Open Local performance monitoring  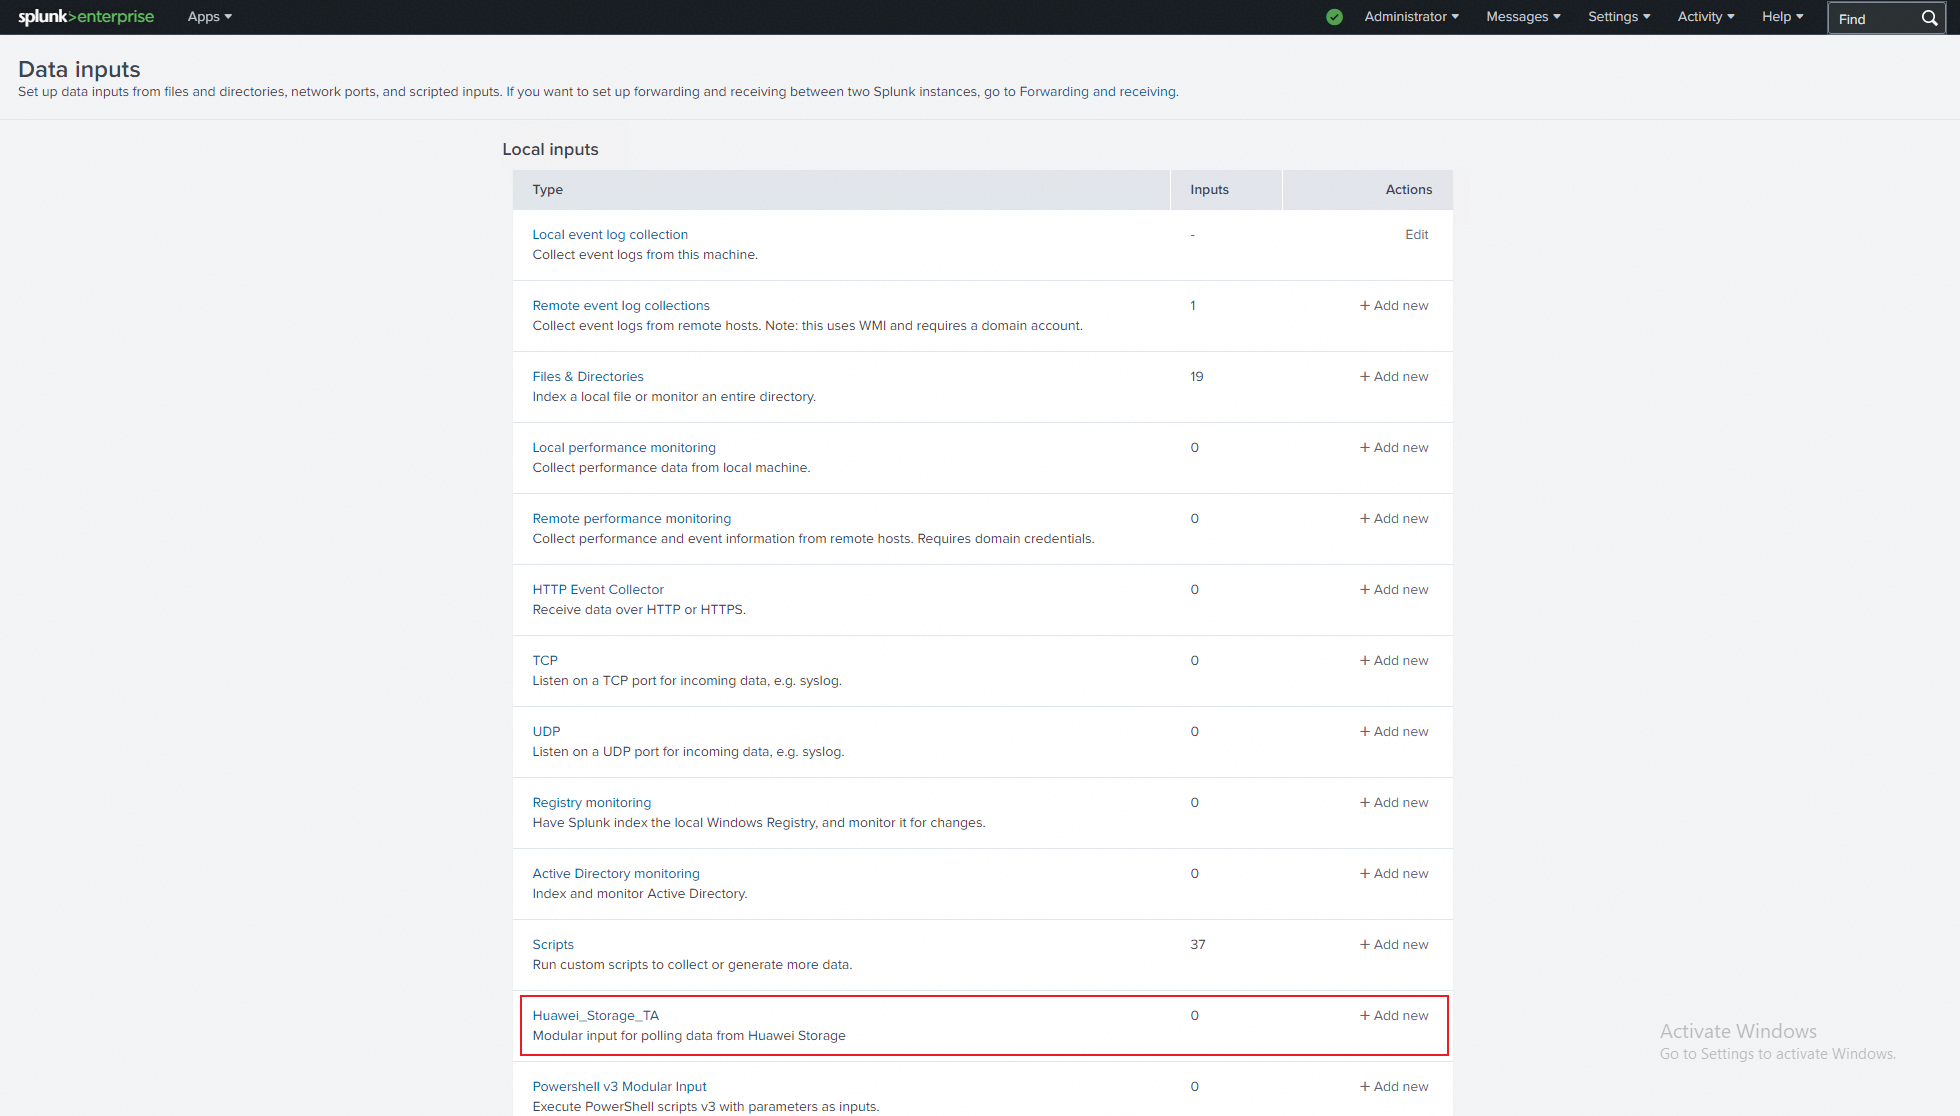(624, 448)
